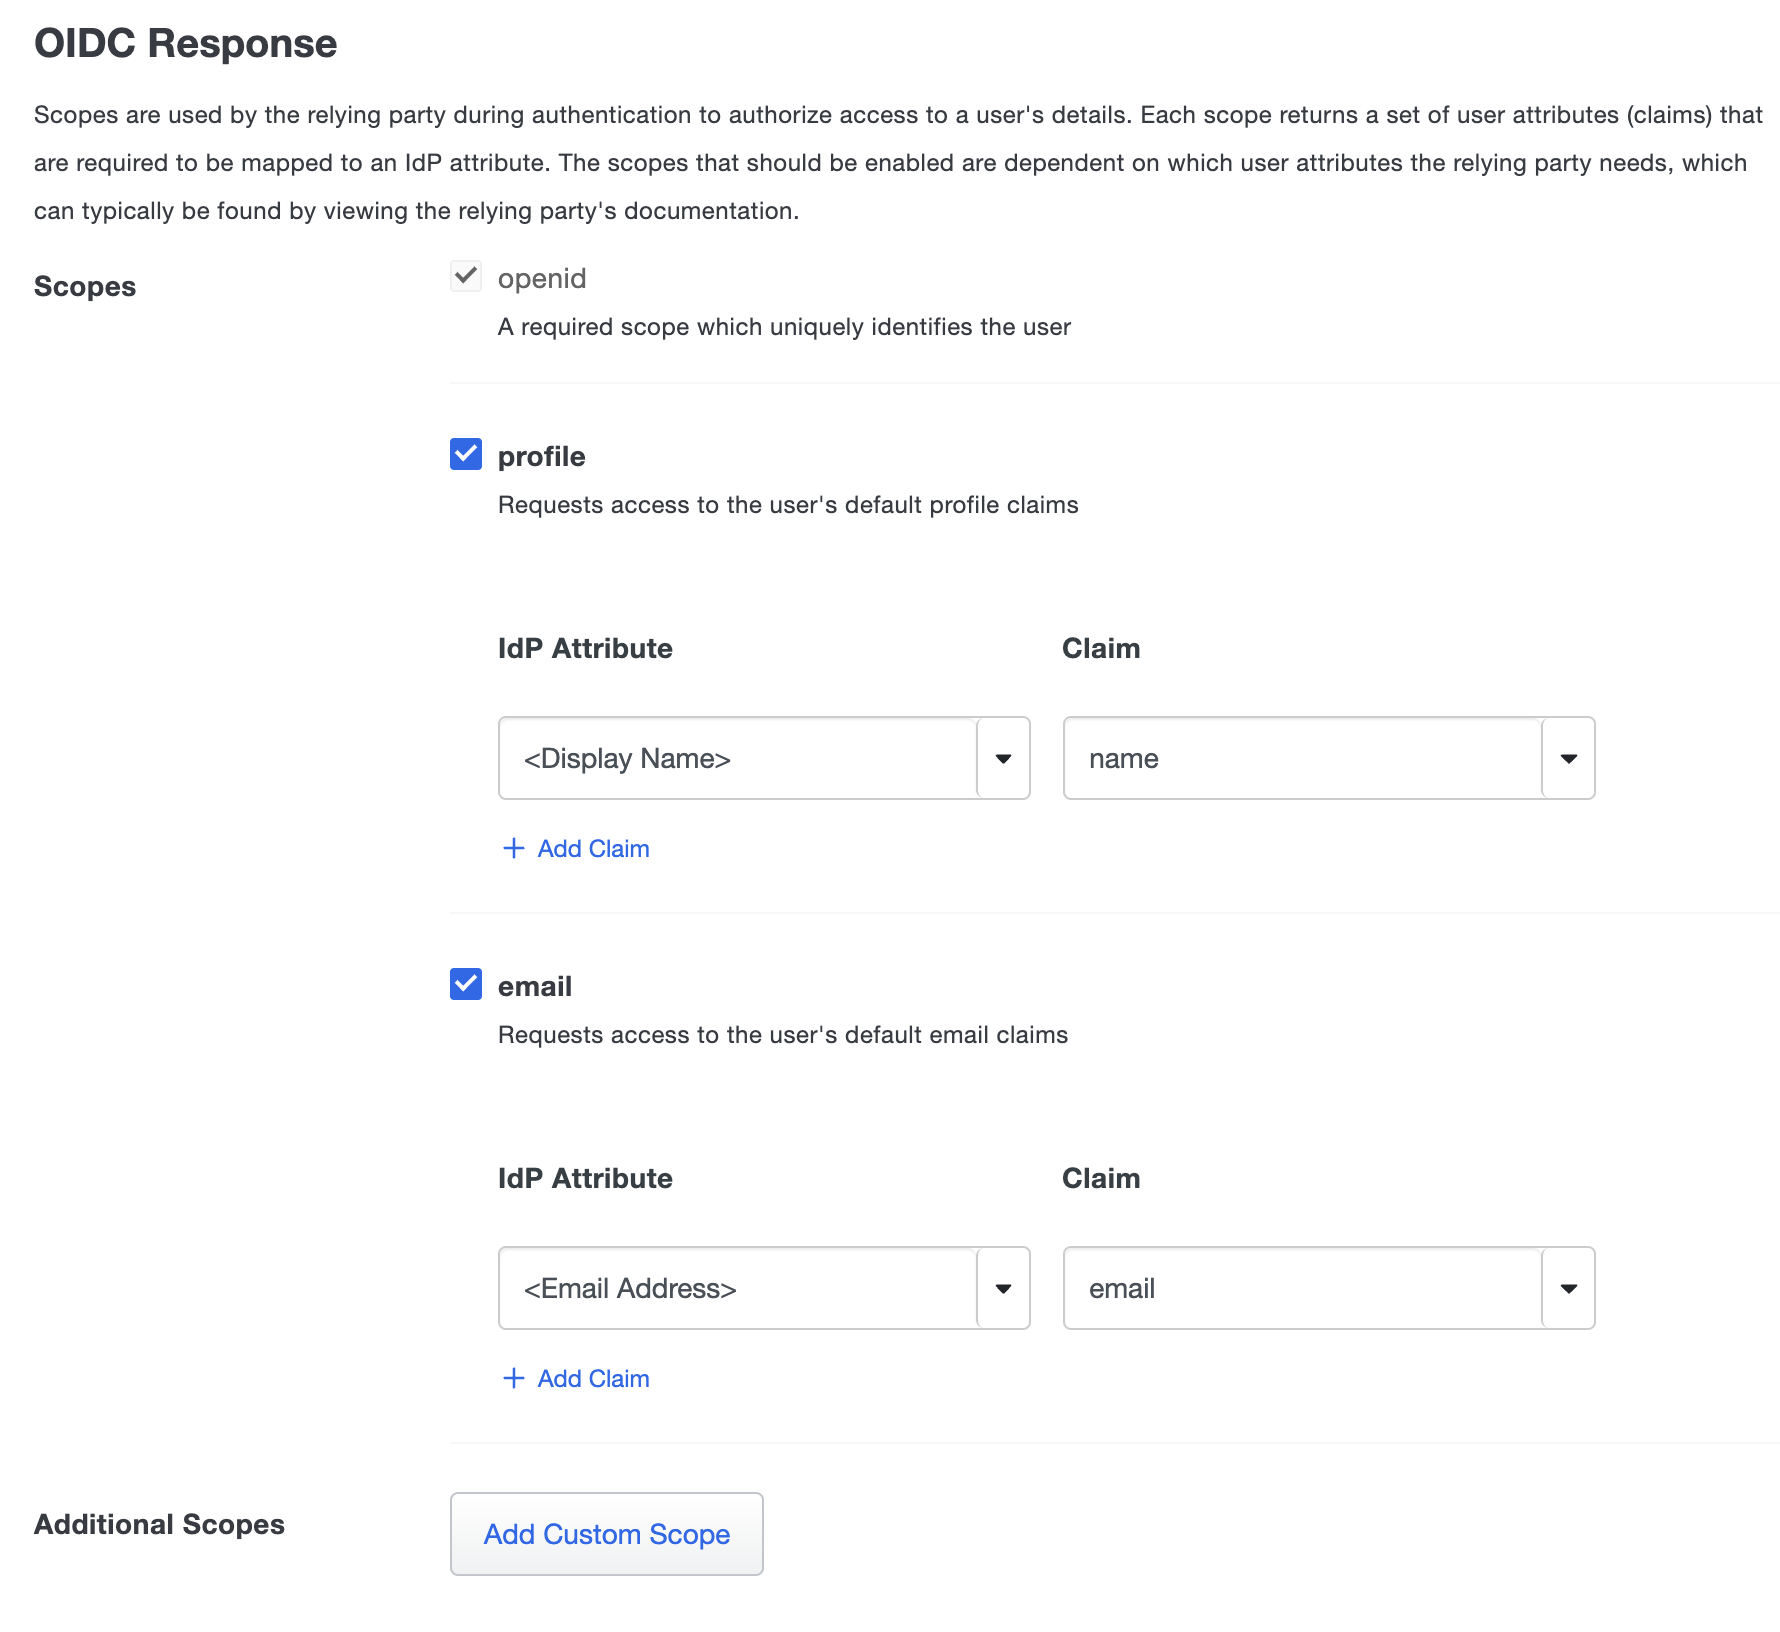The width and height of the screenshot is (1780, 1632).
Task: Select the email scope label
Action: [535, 986]
